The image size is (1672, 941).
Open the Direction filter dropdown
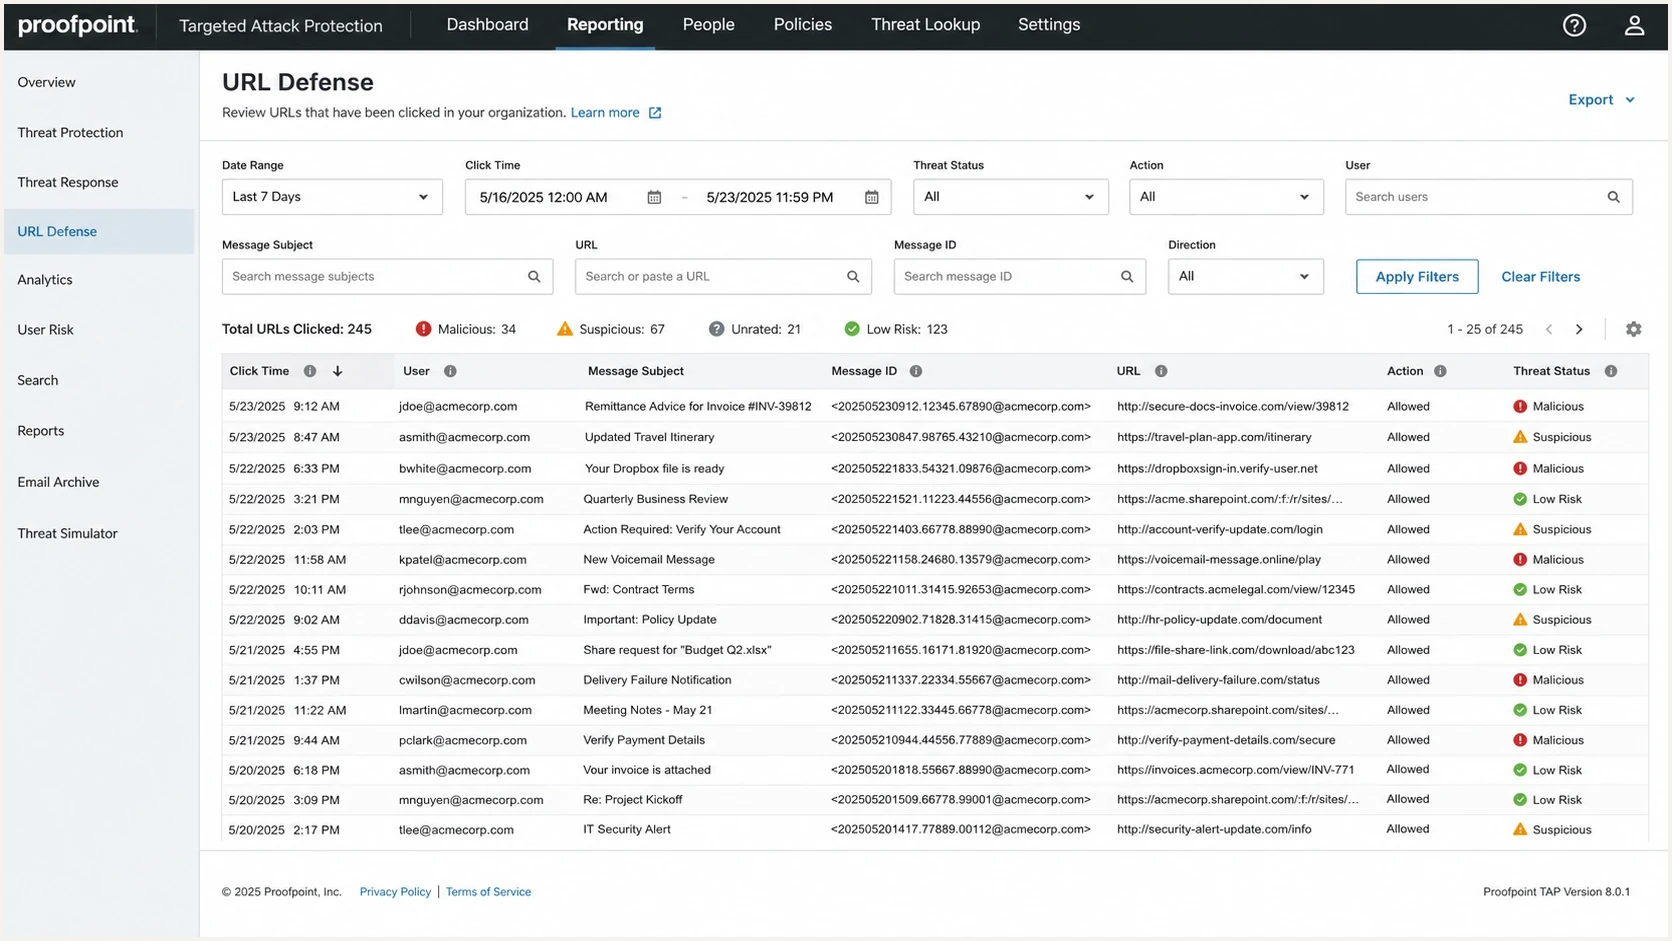1245,277
